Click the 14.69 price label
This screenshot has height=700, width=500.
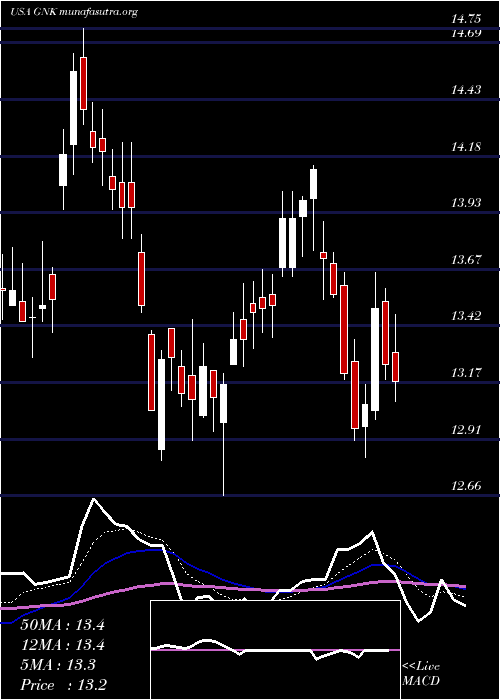pyautogui.click(x=466, y=33)
